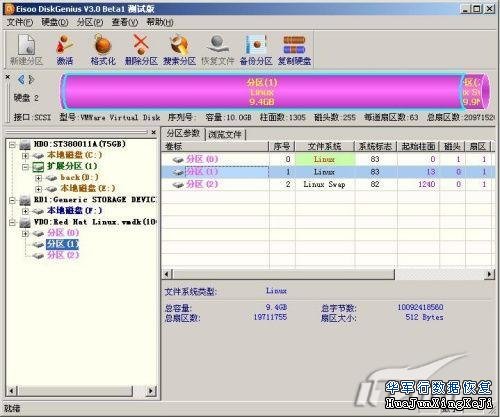Switch to the 分区参数 tab

coord(183,134)
